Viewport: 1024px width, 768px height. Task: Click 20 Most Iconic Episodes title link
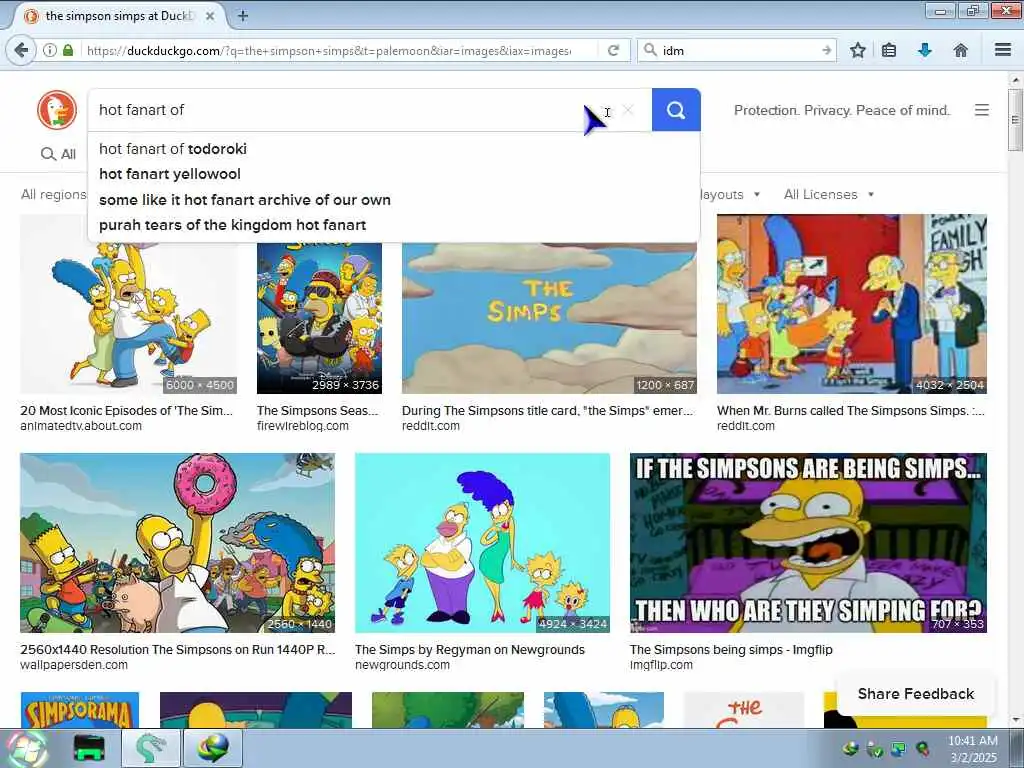click(127, 411)
